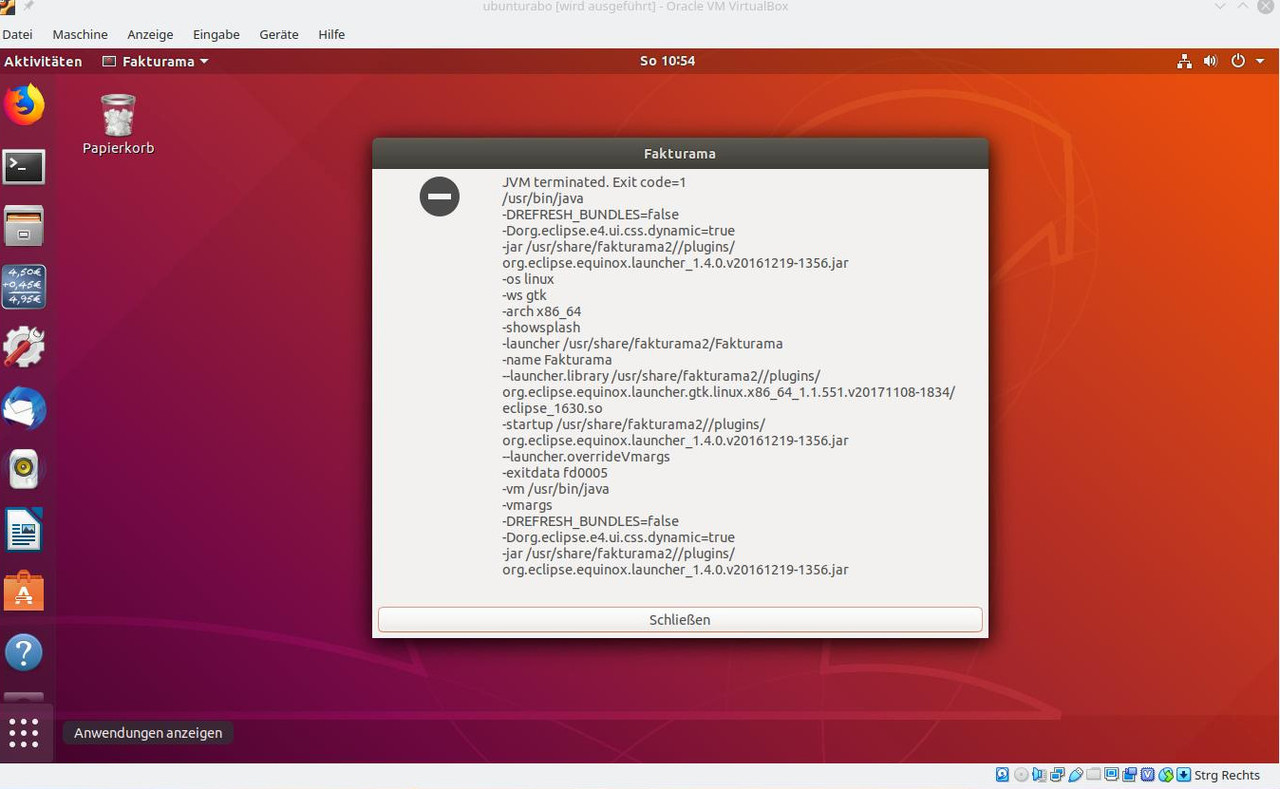Open the volume icon in the top panel
Viewport: 1280px width, 789px height.
pyautogui.click(x=1210, y=61)
